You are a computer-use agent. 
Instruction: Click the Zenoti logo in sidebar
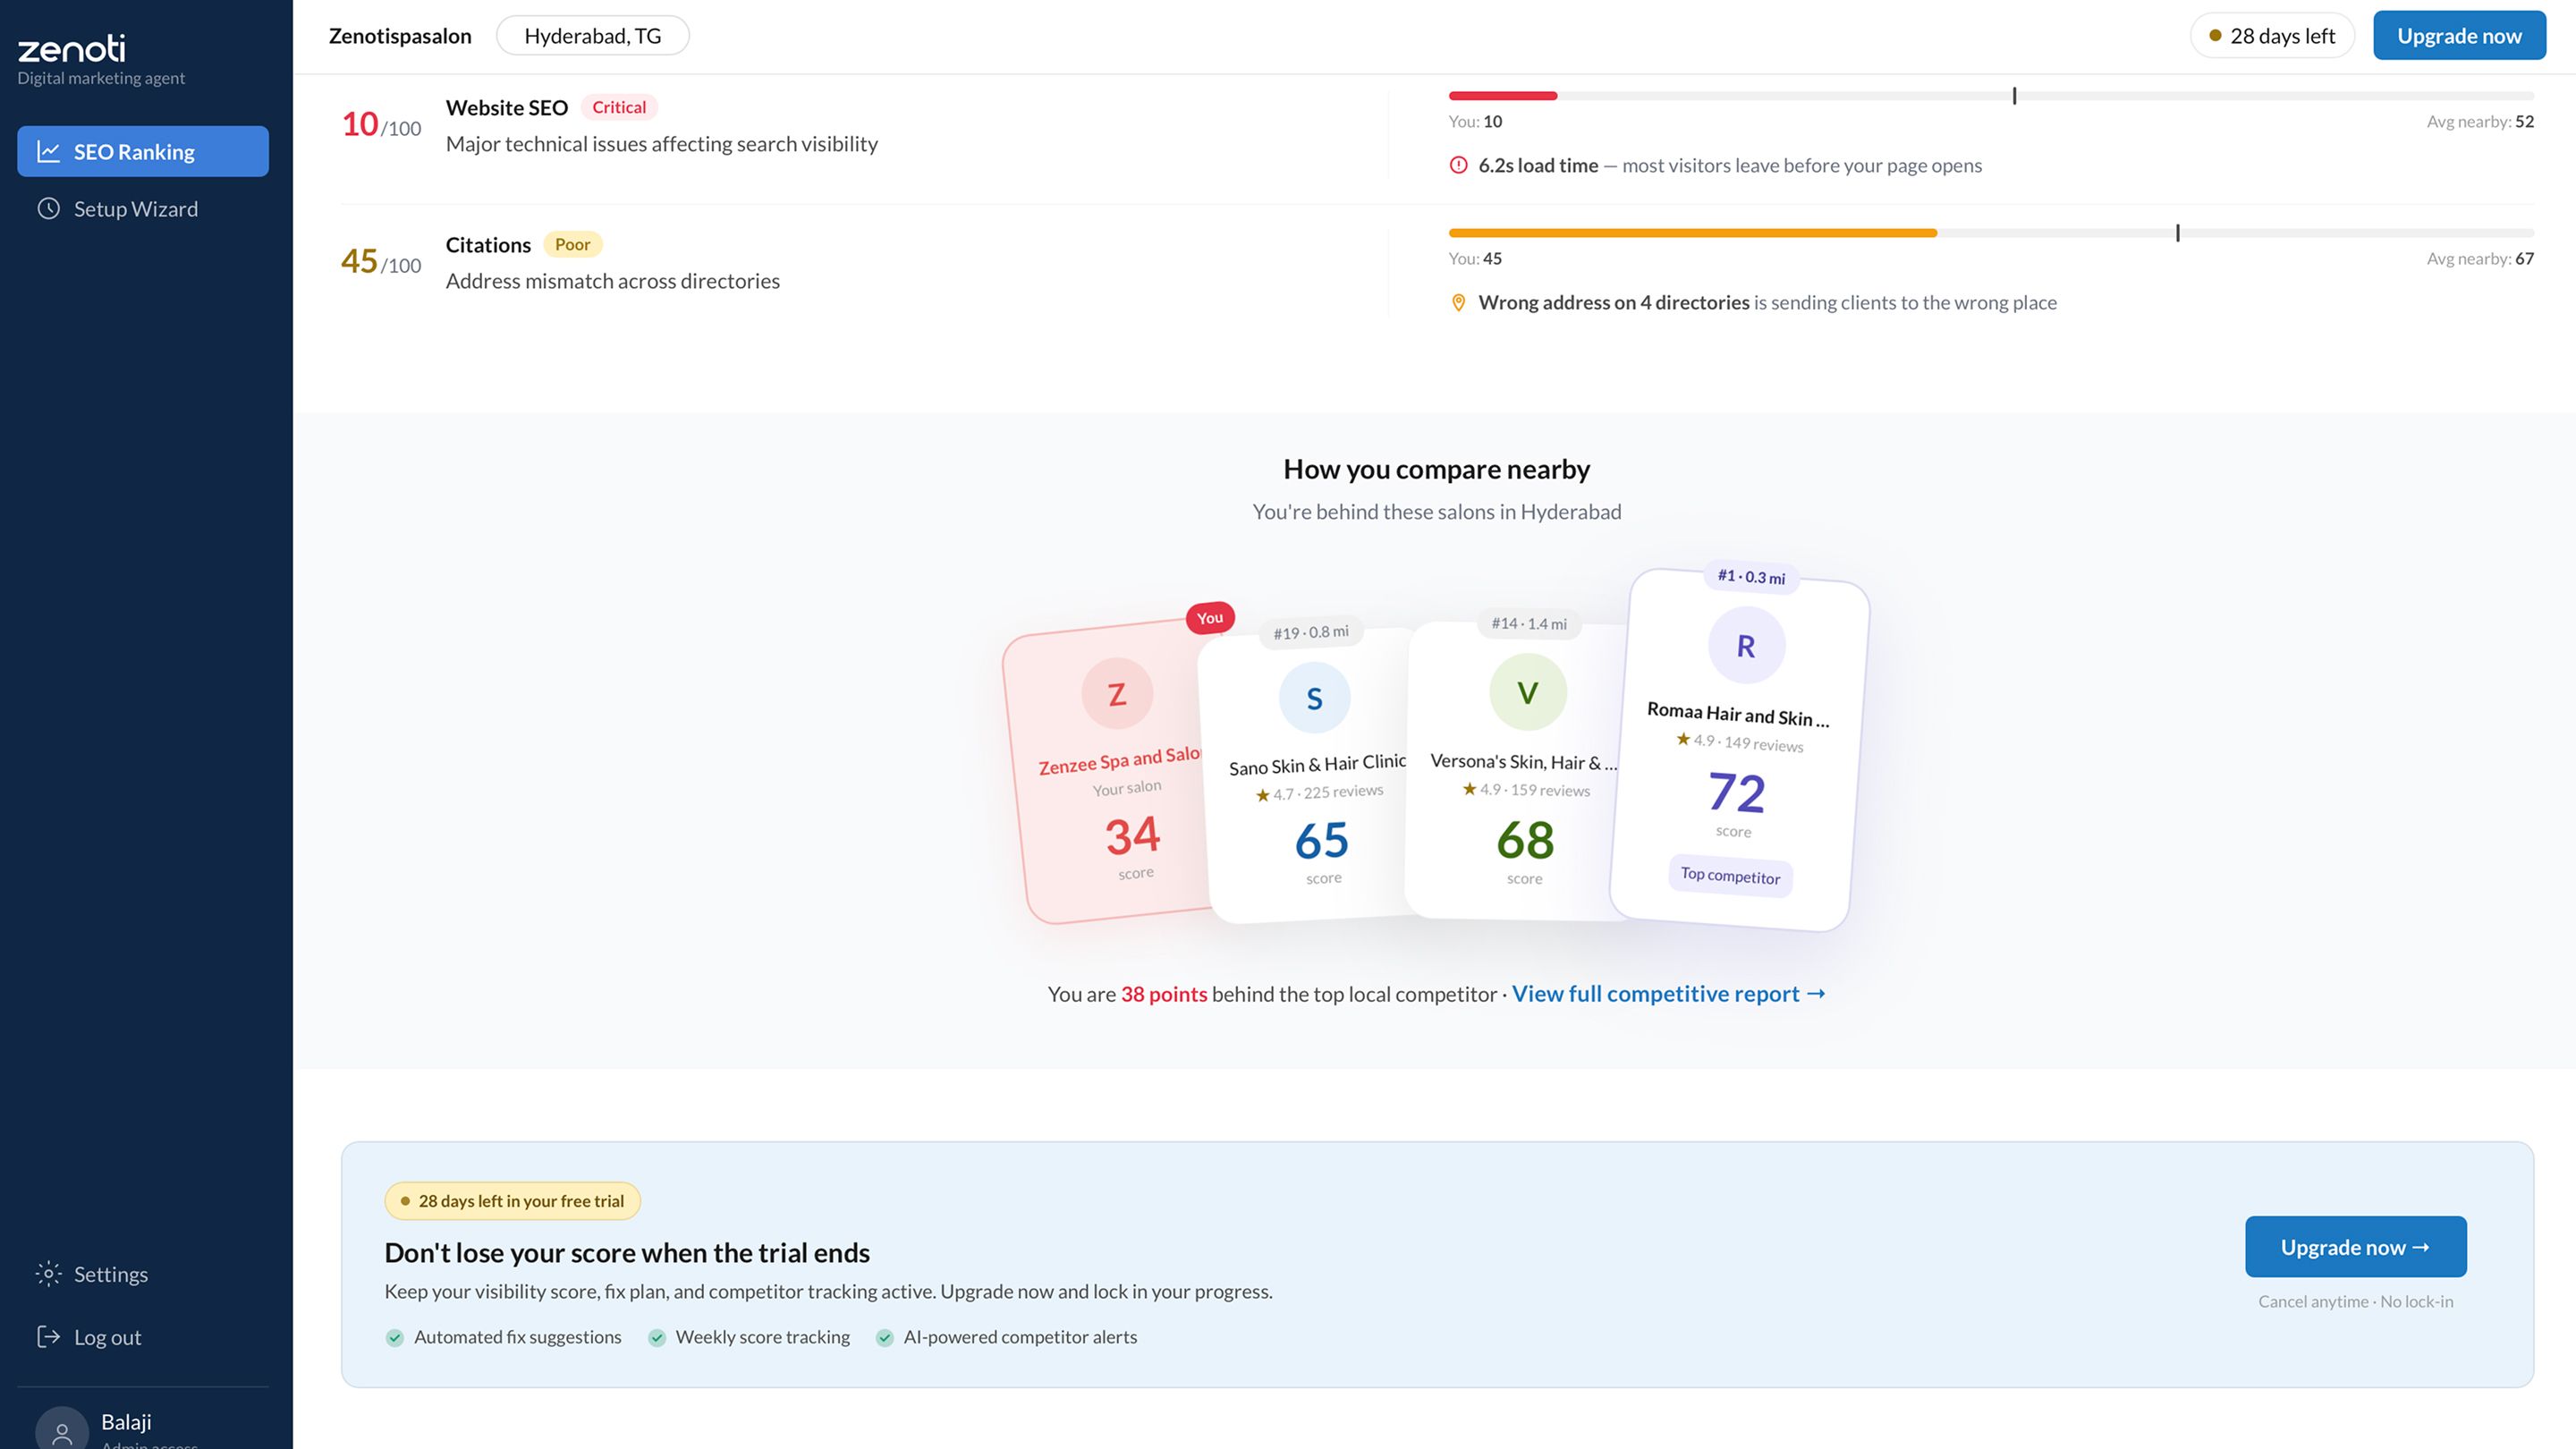(72, 48)
